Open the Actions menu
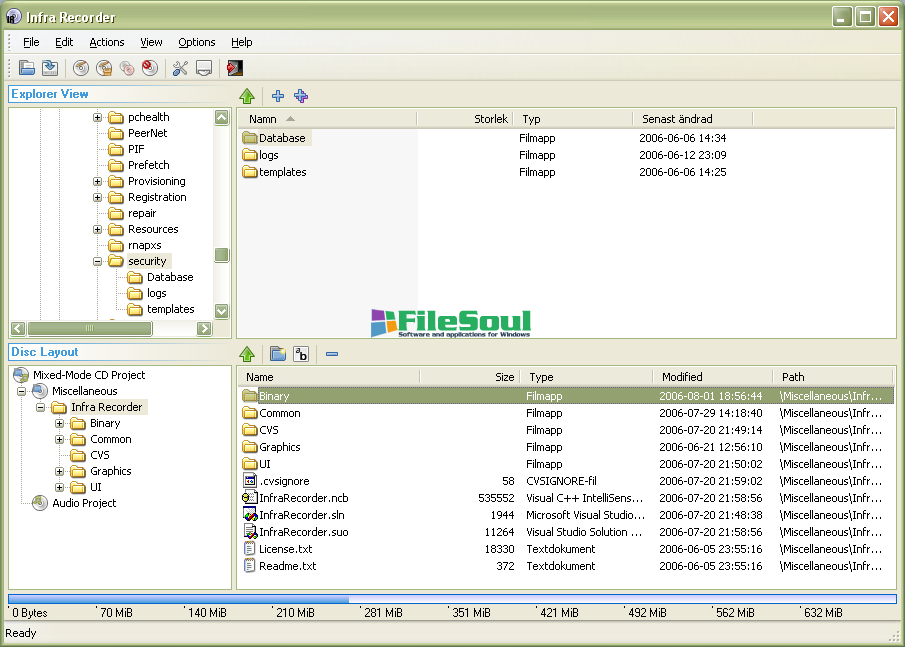The width and height of the screenshot is (905, 647). click(x=107, y=42)
